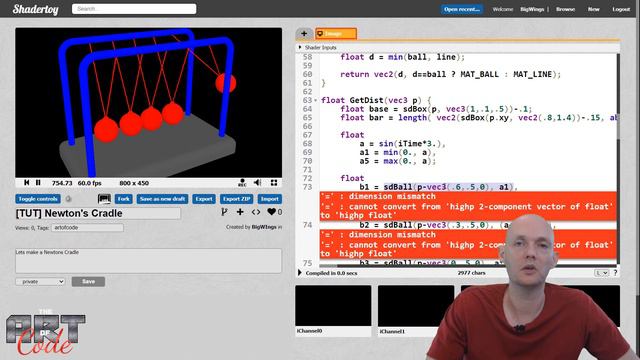
Task: Click the Export ZIP button
Action: (x=236, y=199)
